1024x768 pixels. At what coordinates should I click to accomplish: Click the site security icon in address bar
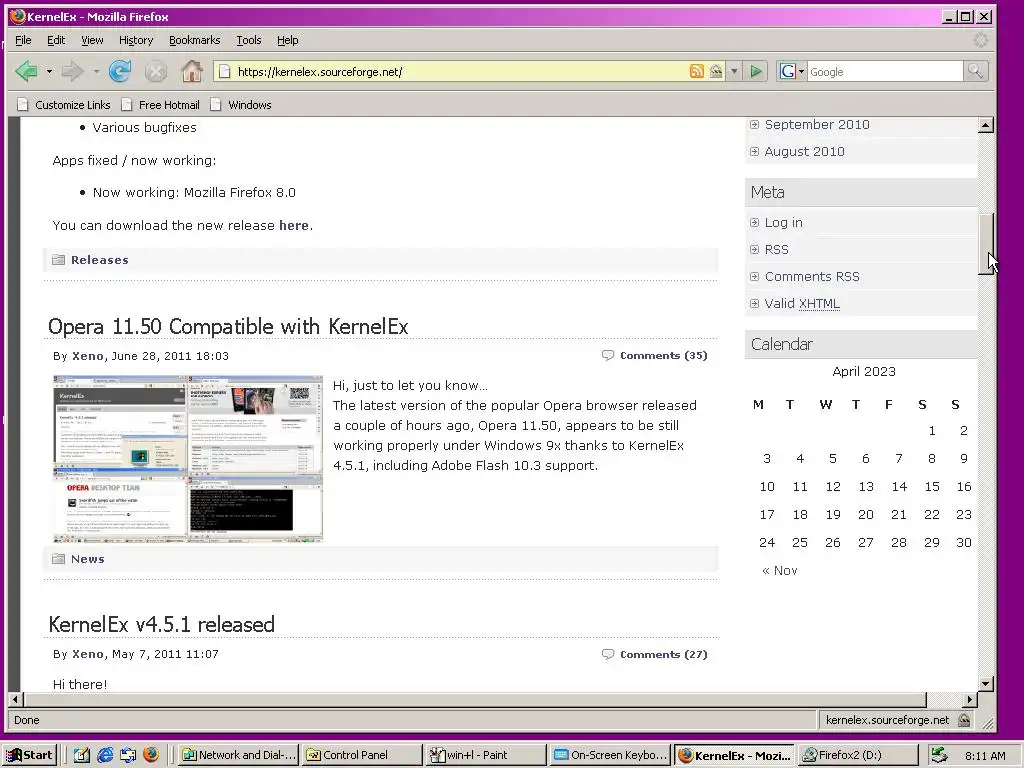716,71
